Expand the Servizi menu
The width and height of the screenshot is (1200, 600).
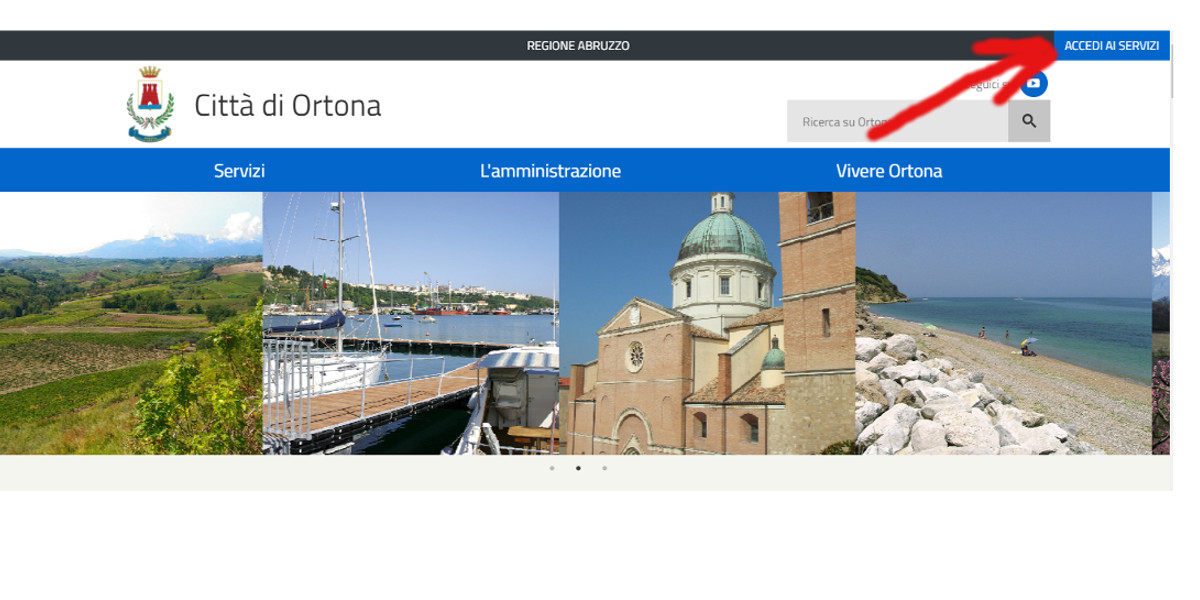(x=239, y=171)
